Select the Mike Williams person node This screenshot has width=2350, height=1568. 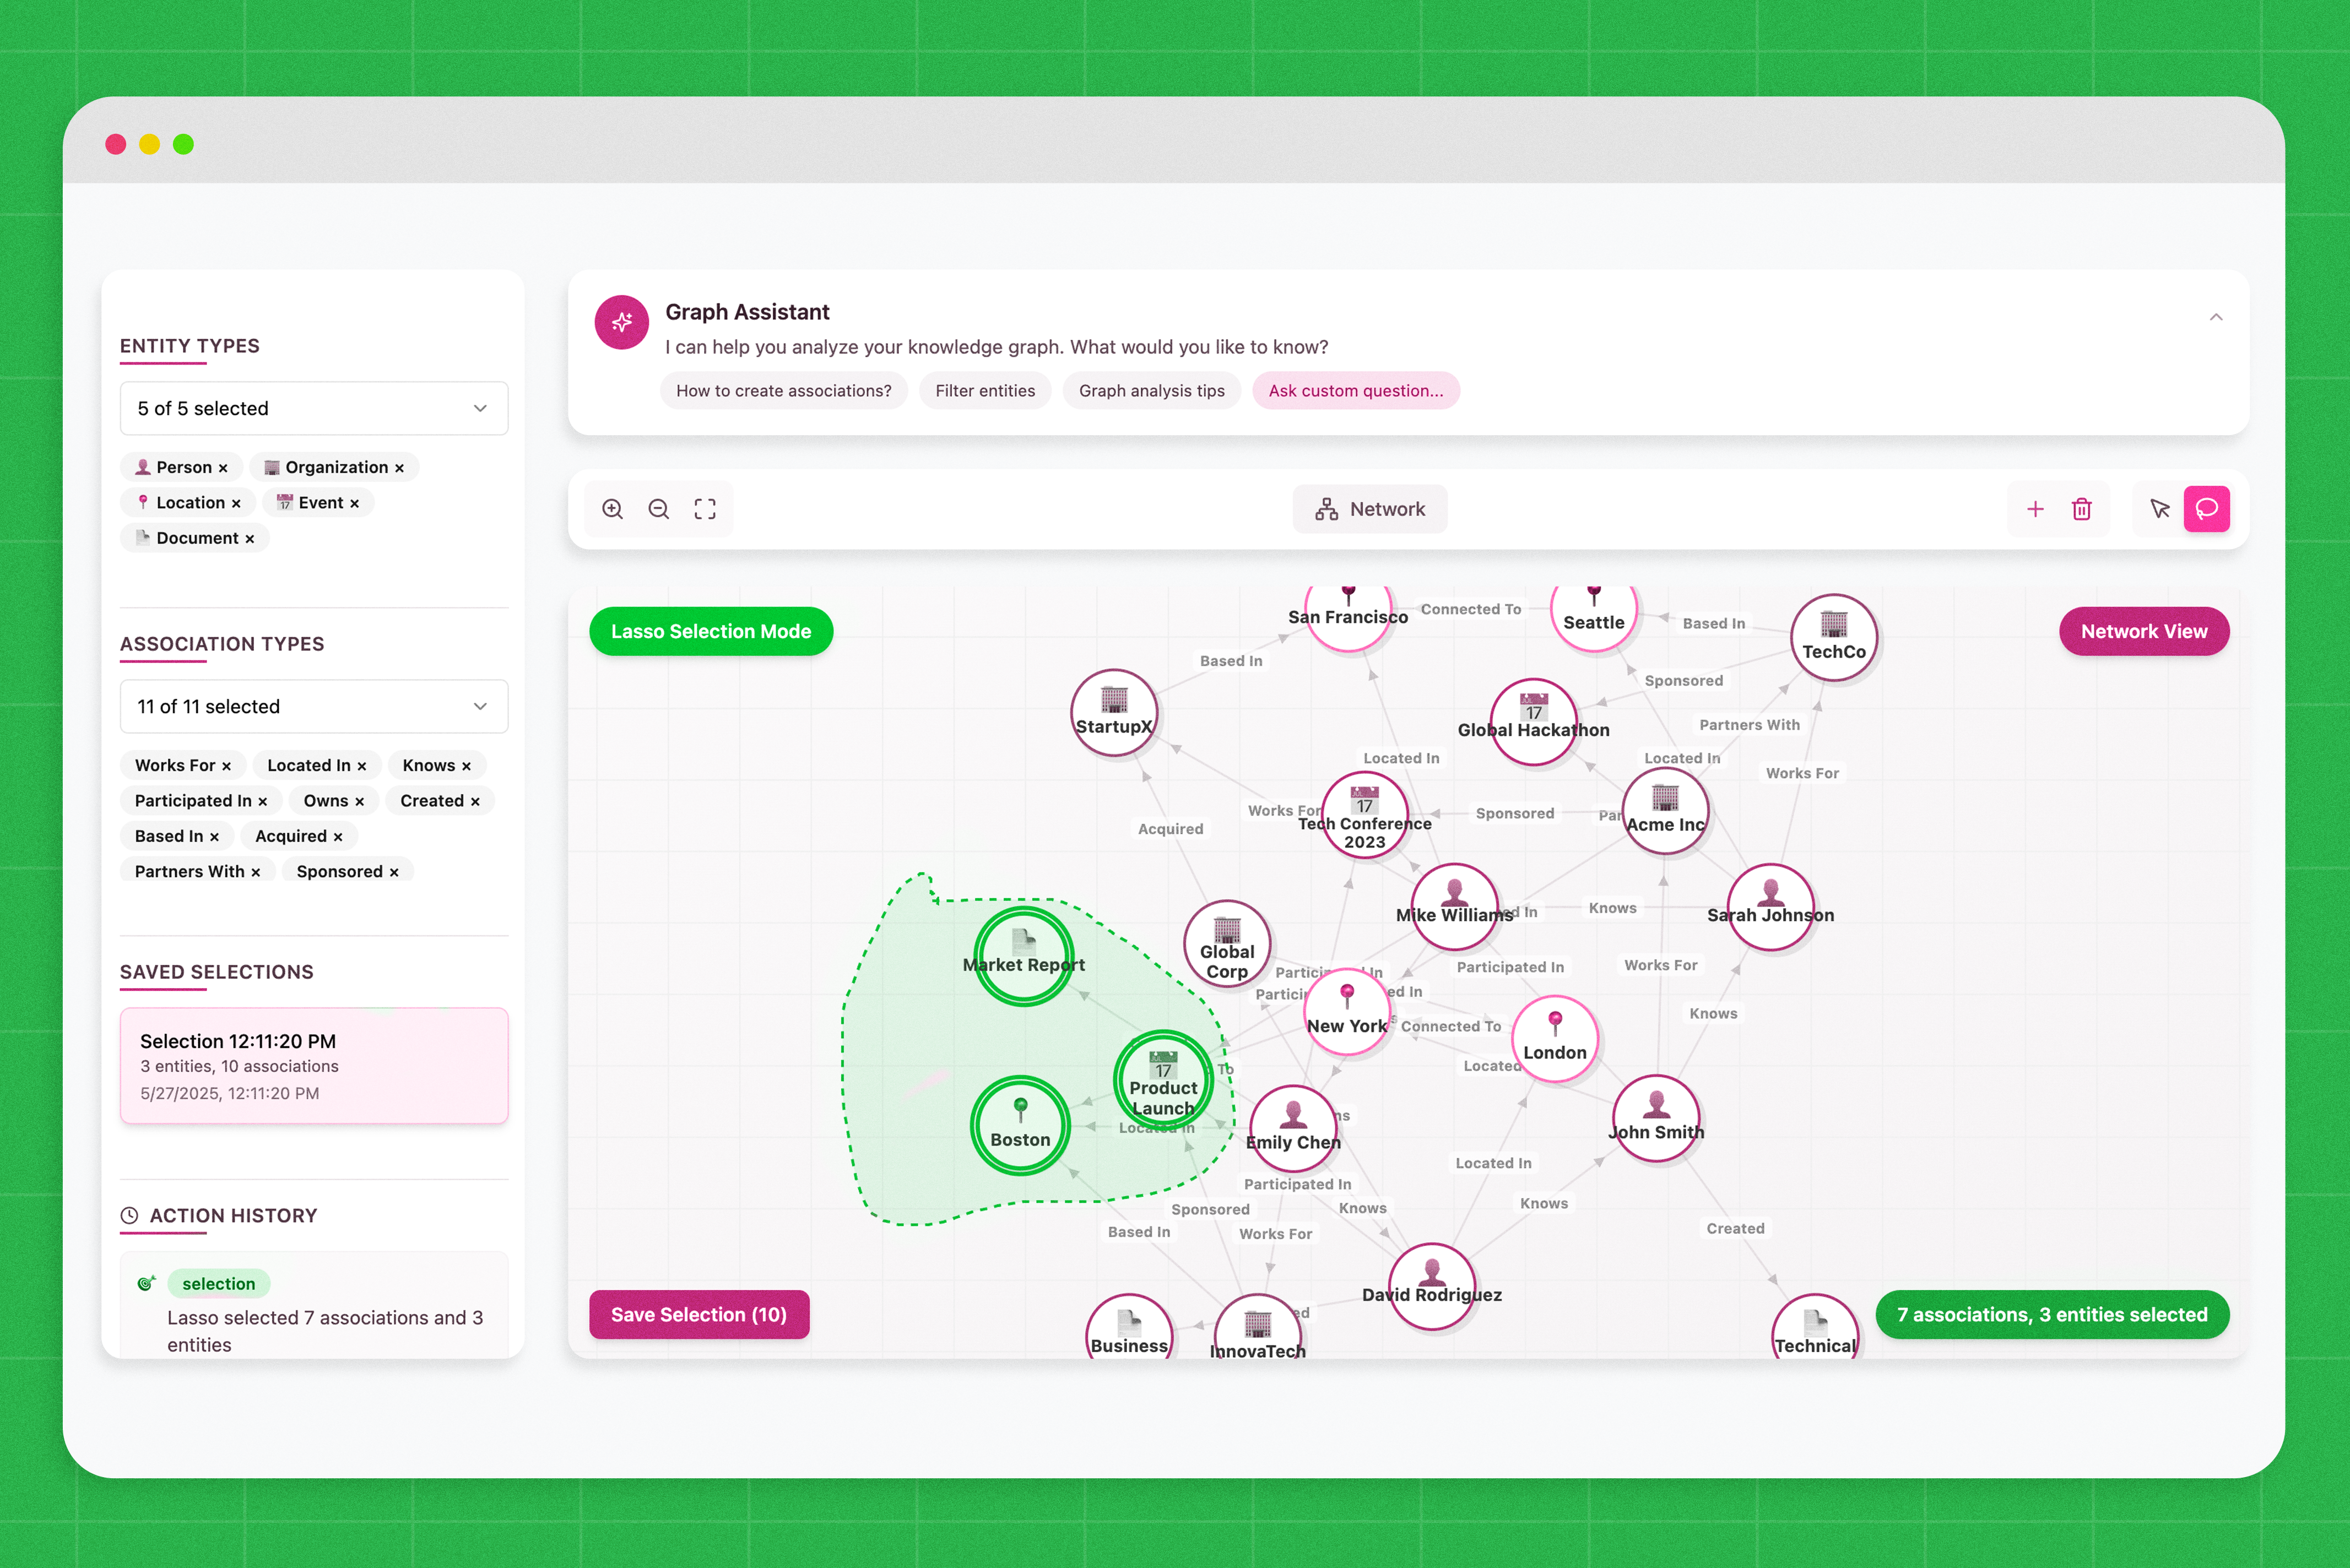[x=1455, y=906]
